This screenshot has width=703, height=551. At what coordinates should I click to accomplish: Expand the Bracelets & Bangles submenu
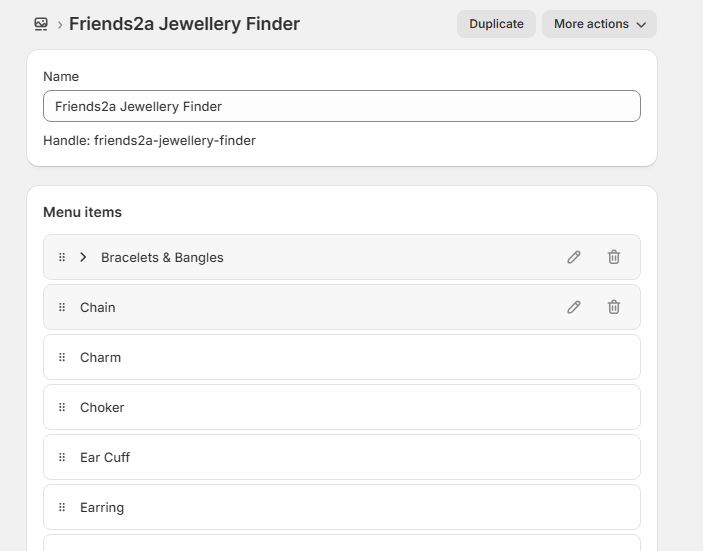[83, 257]
